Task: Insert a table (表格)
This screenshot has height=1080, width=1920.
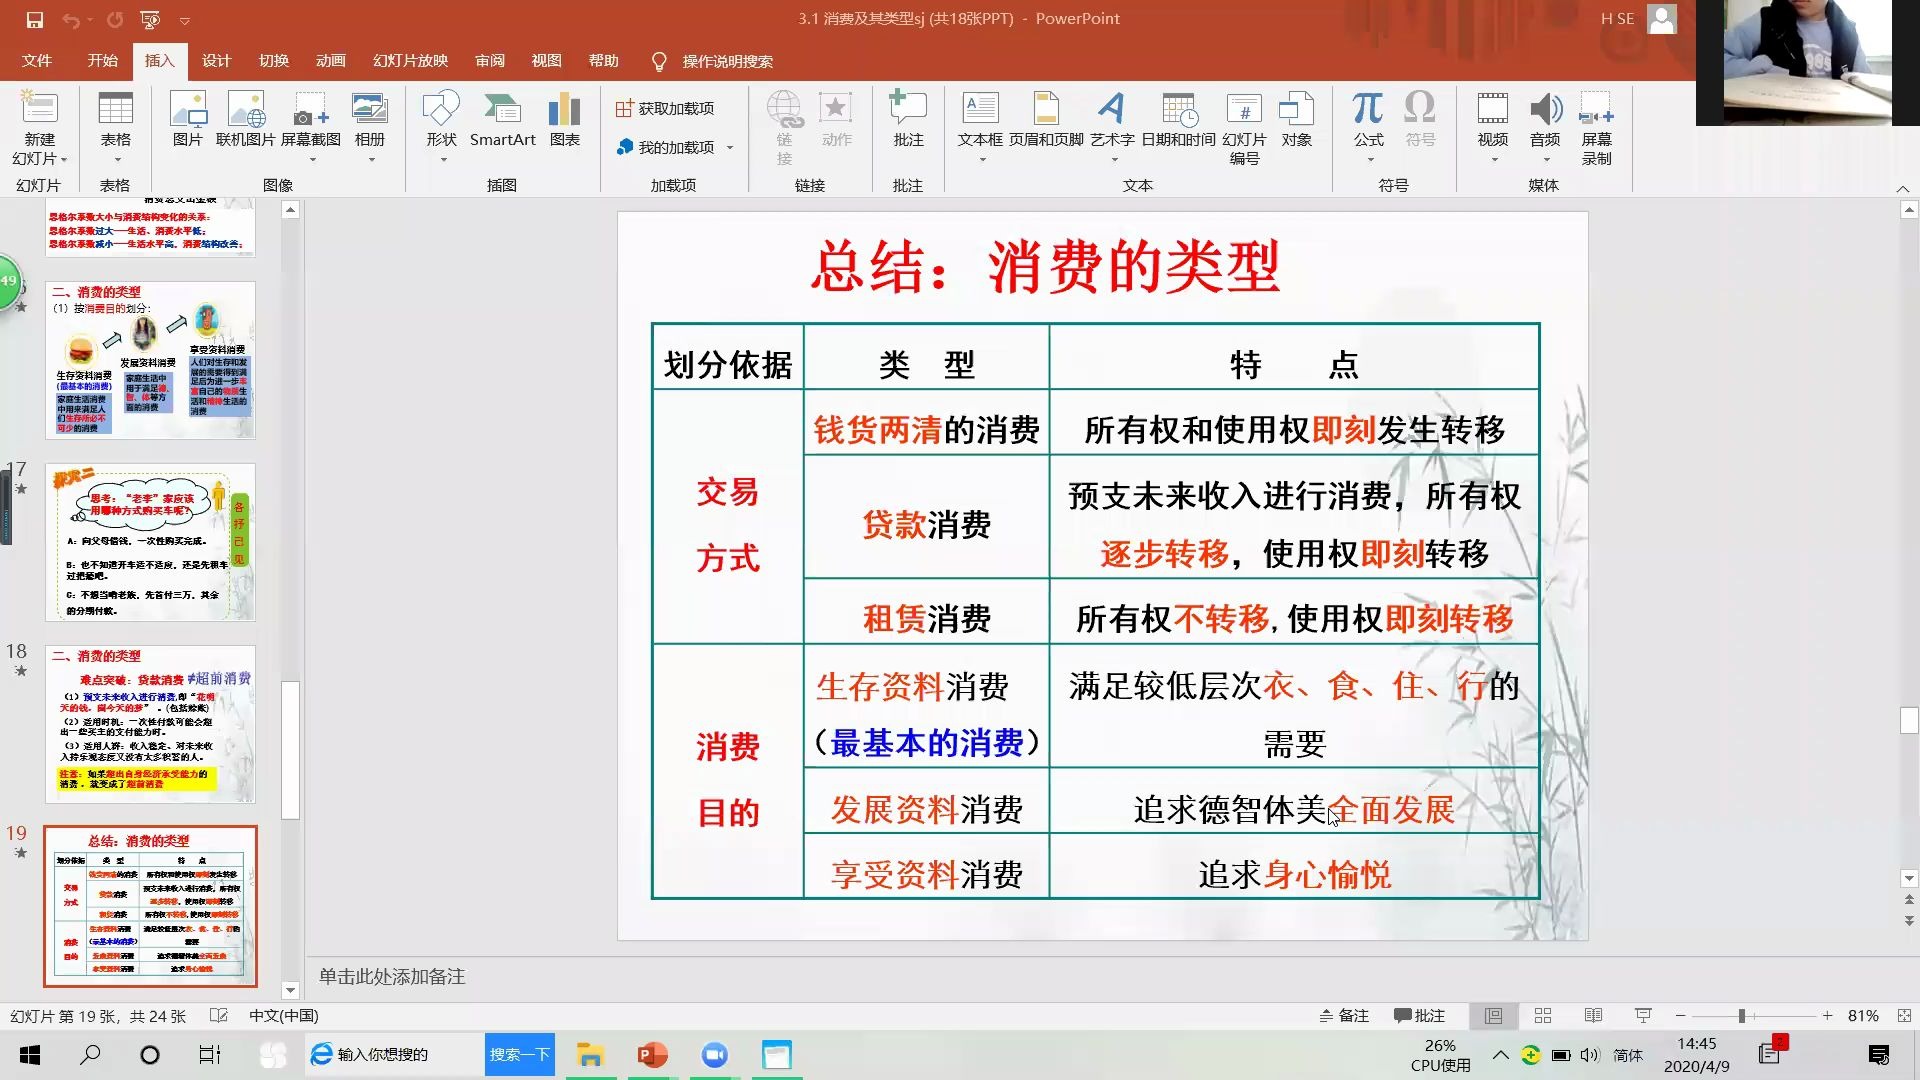Action: click(x=115, y=128)
